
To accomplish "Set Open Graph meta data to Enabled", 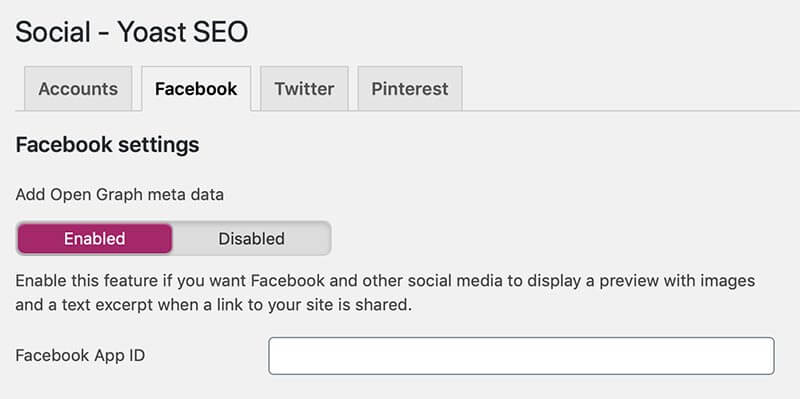I will coord(94,238).
